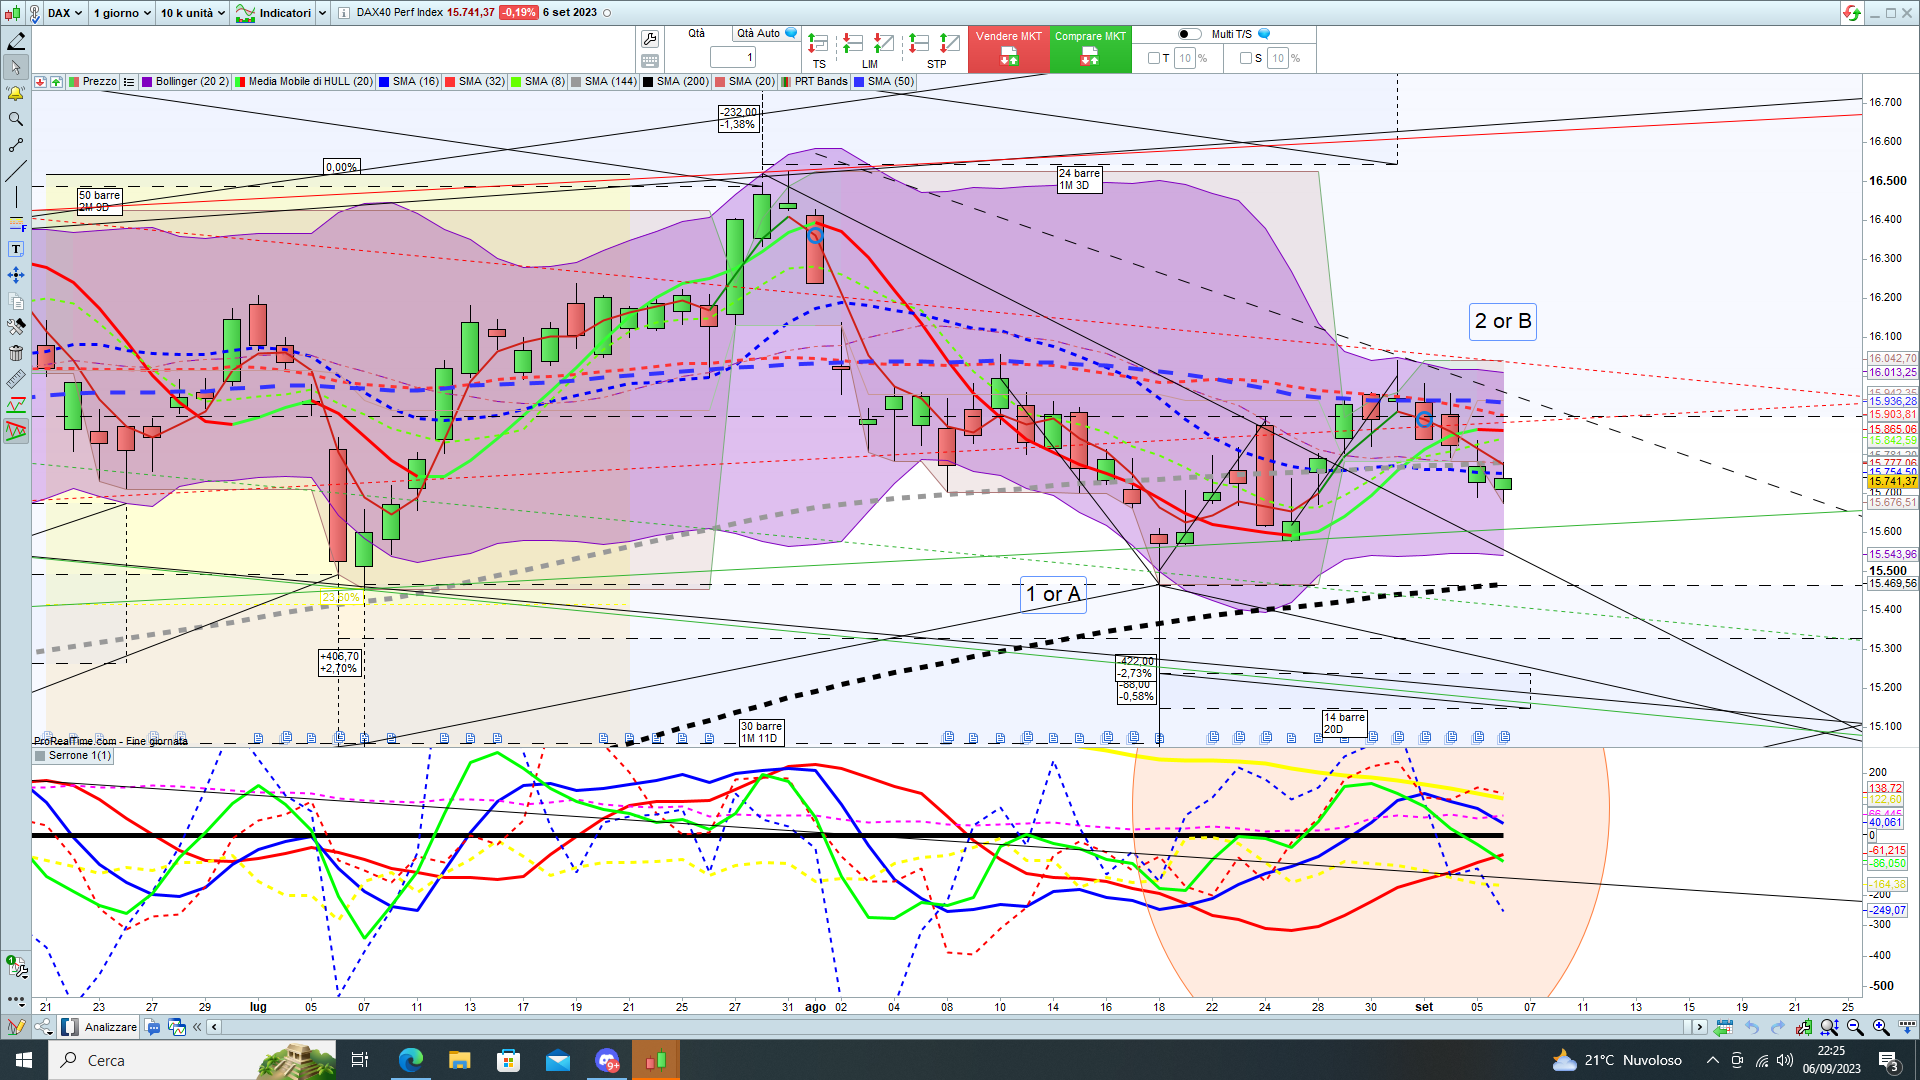The width and height of the screenshot is (1920, 1080).
Task: Click the indicator list icon after Prezzo
Action: 129,82
